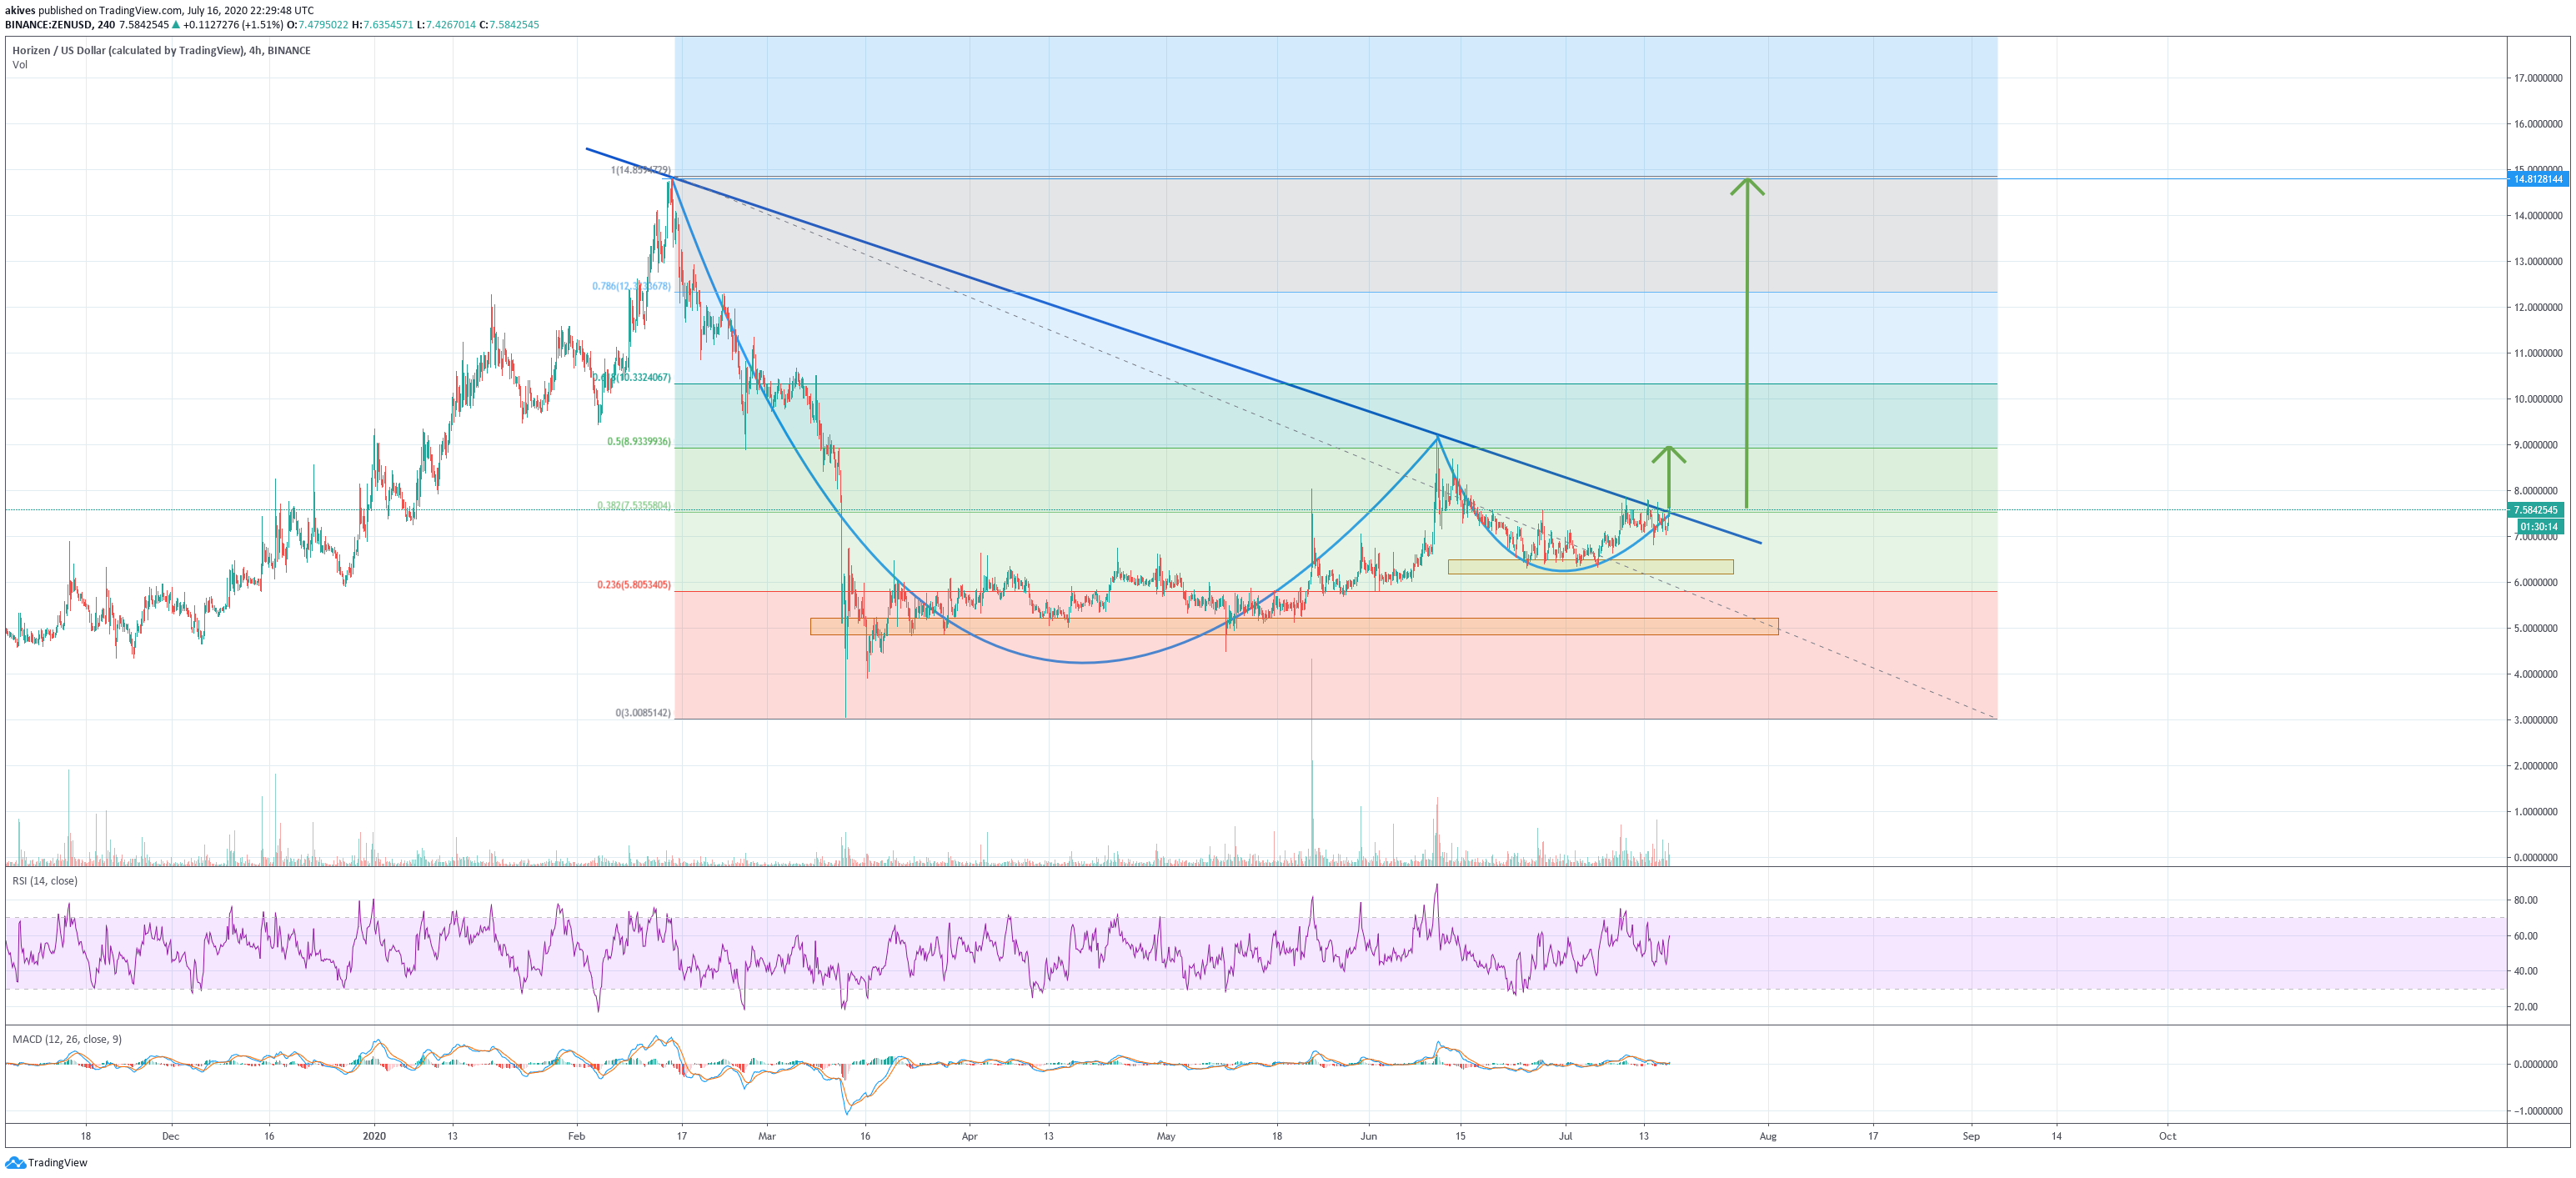Click the 'Oct' label on time axis
This screenshot has width=2576, height=1178.
click(x=2167, y=1136)
